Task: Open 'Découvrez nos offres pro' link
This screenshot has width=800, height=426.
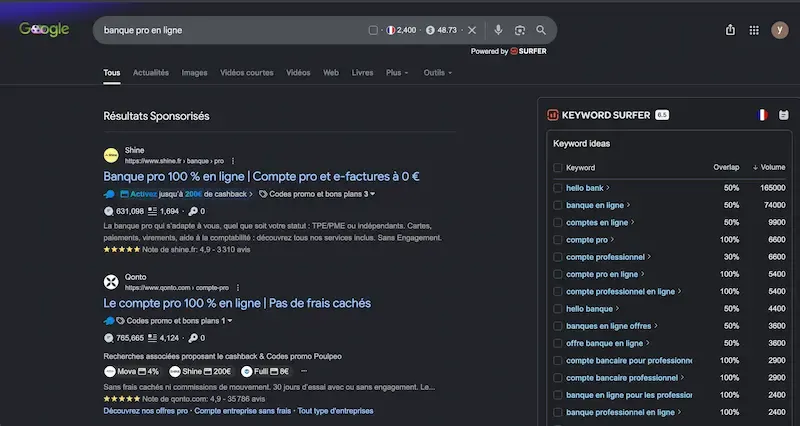Action: pyautogui.click(x=145, y=411)
